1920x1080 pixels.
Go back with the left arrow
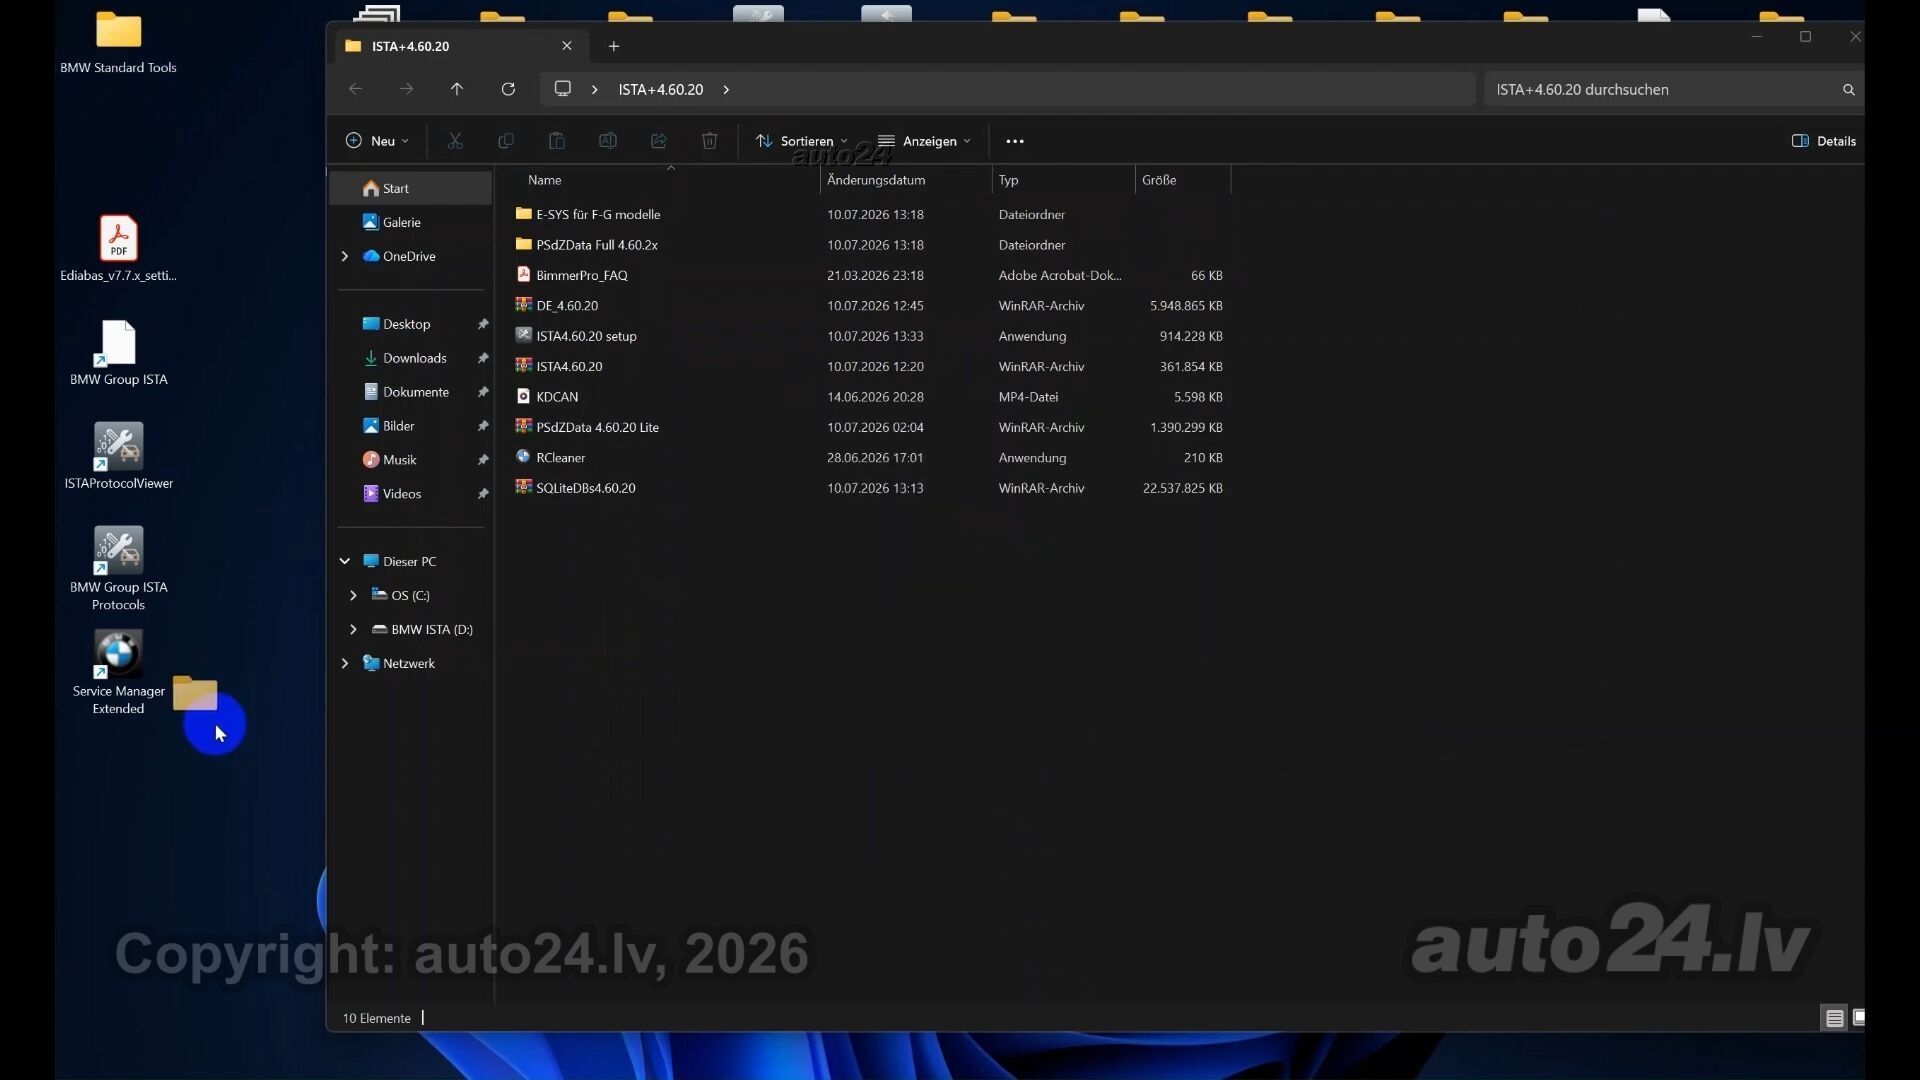[355, 89]
